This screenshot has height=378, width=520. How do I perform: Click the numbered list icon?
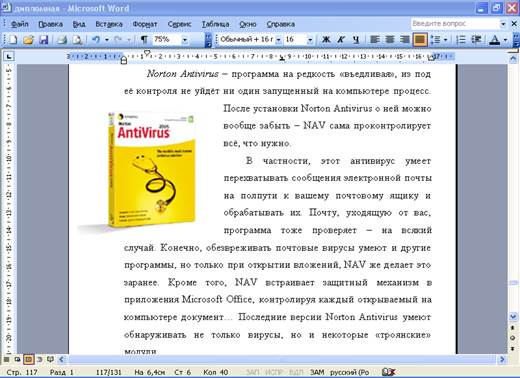click(461, 40)
